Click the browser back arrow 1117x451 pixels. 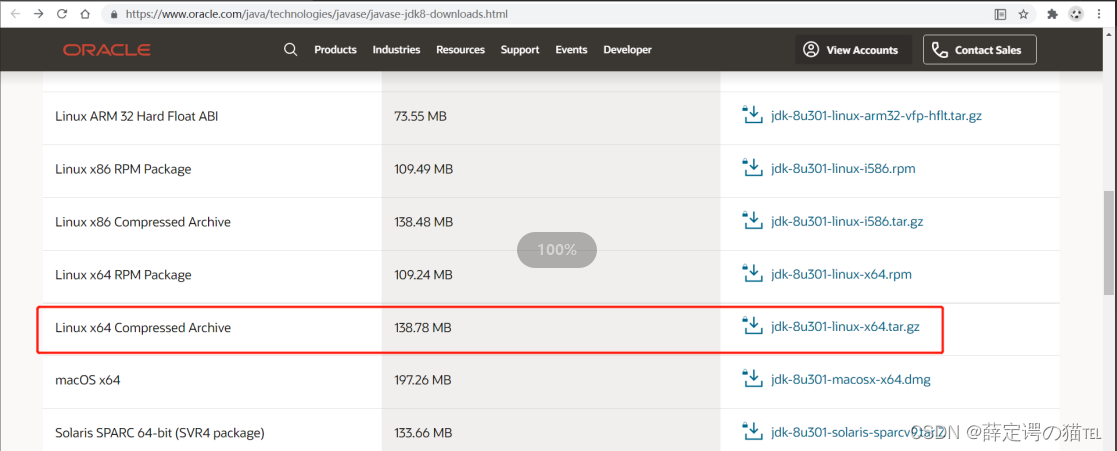15,14
